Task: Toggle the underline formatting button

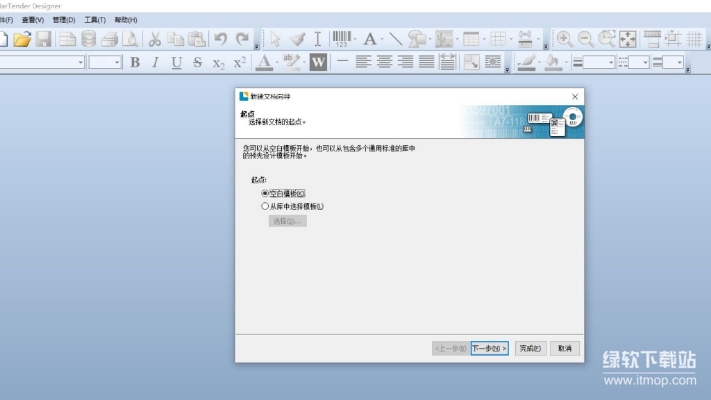Action: (176, 62)
